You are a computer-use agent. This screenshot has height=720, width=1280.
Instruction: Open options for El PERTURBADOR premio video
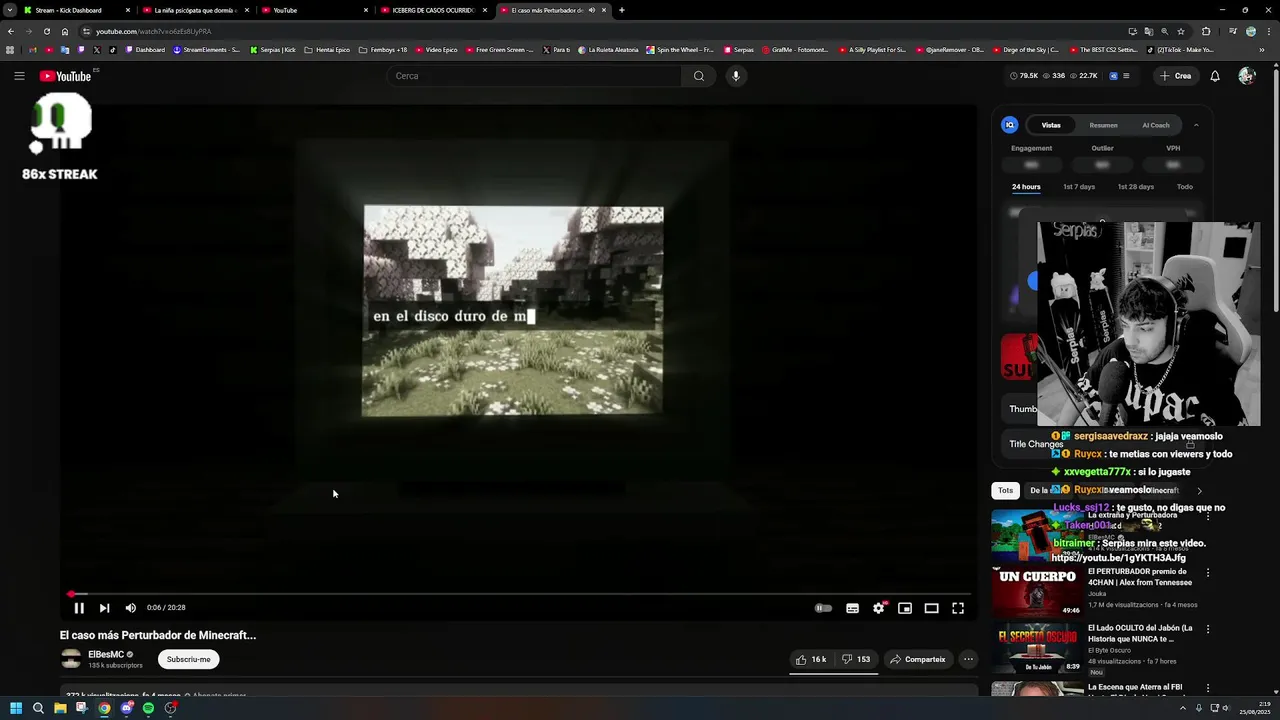[x=1207, y=573]
